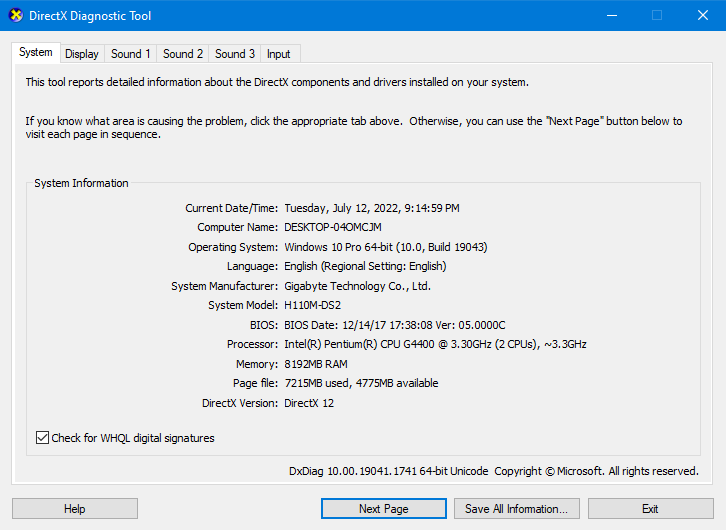Click the 8192MB RAM memory value
Image resolution: width=726 pixels, height=530 pixels.
(x=316, y=364)
